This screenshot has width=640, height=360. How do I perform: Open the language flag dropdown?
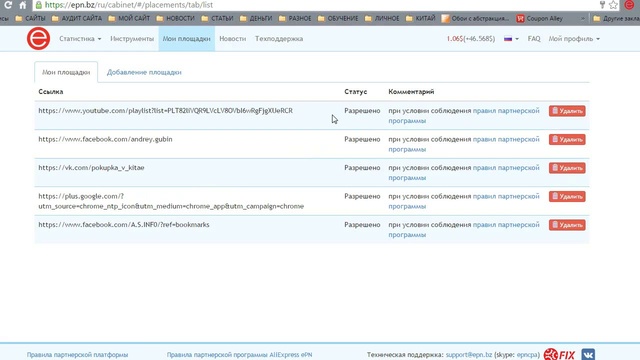[511, 39]
